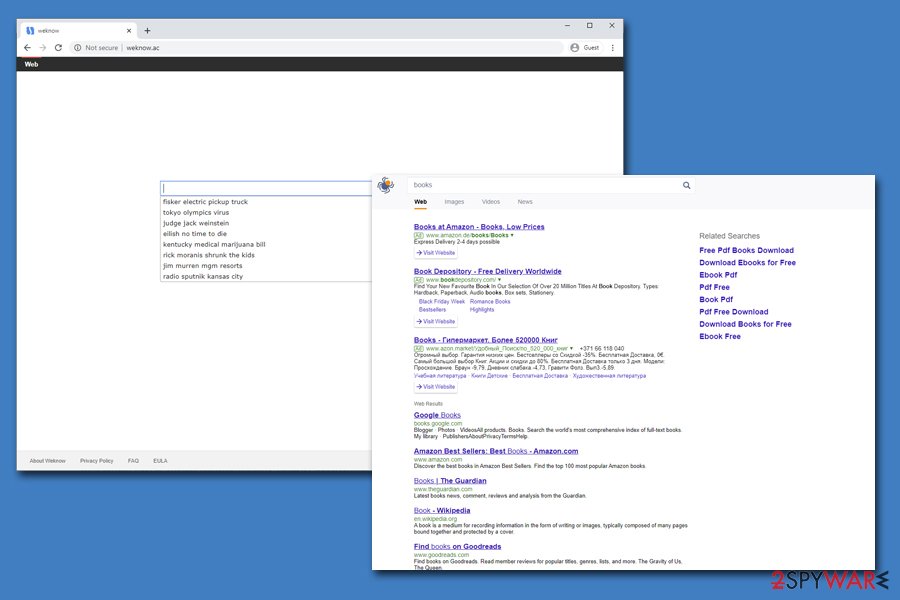The height and width of the screenshot is (600, 900).
Task: Choose suggestion kentucky medical marijuana bill
Action: (x=214, y=244)
